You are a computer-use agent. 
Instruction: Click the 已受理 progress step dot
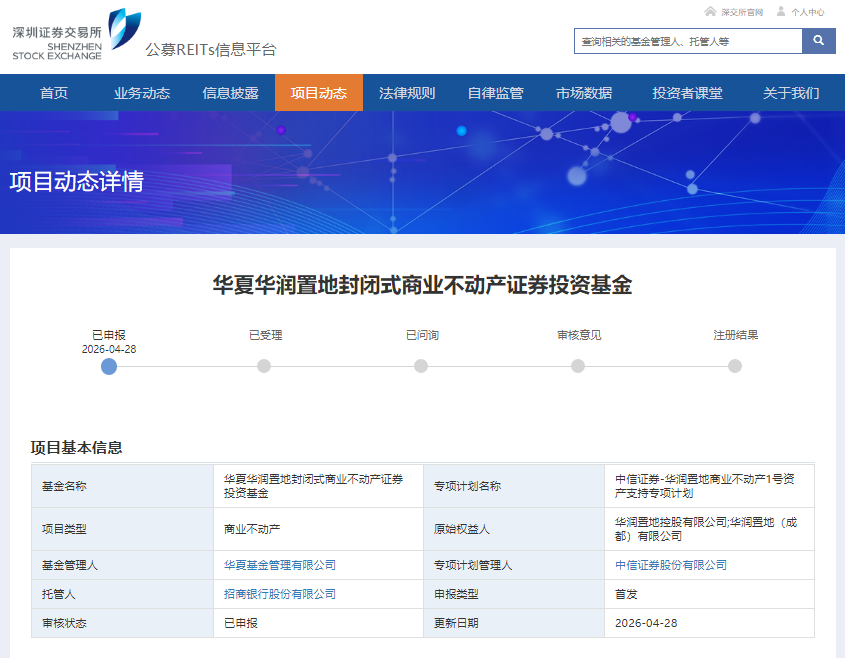264,366
